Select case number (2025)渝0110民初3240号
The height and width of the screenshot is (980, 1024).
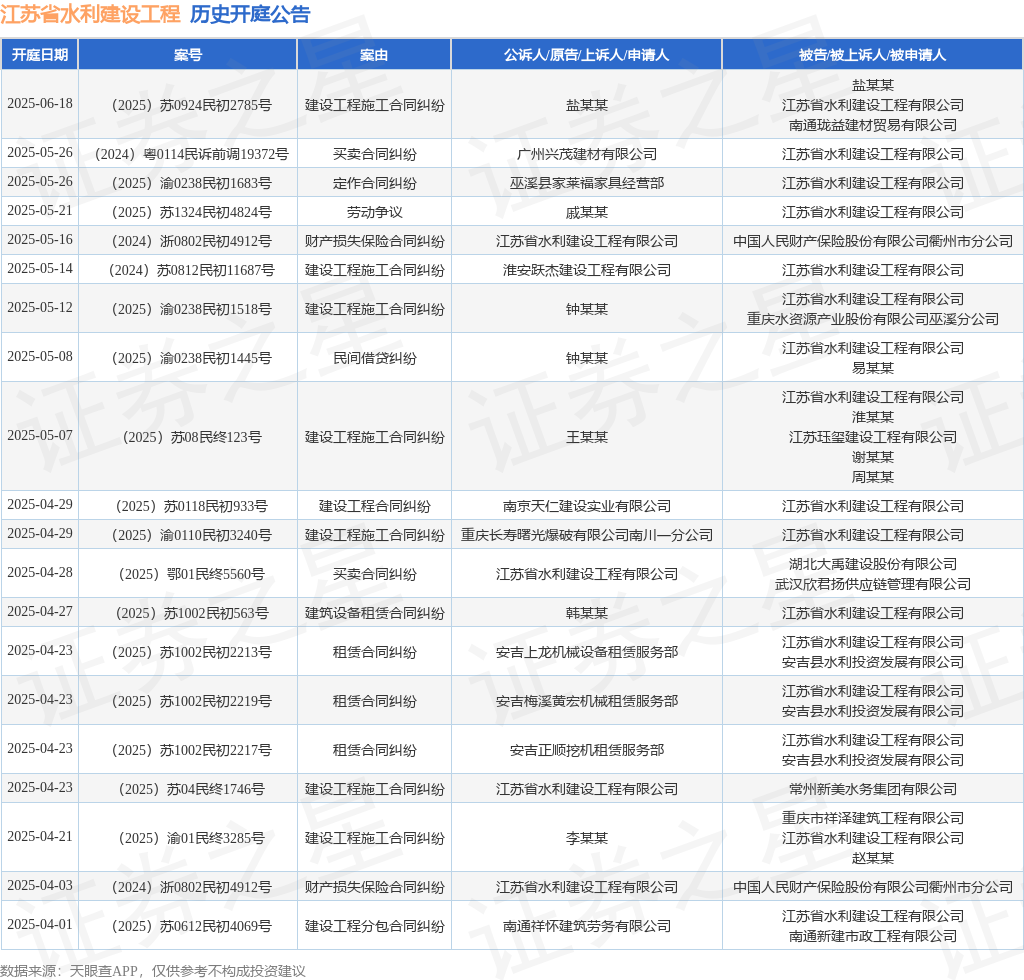pyautogui.click(x=189, y=535)
